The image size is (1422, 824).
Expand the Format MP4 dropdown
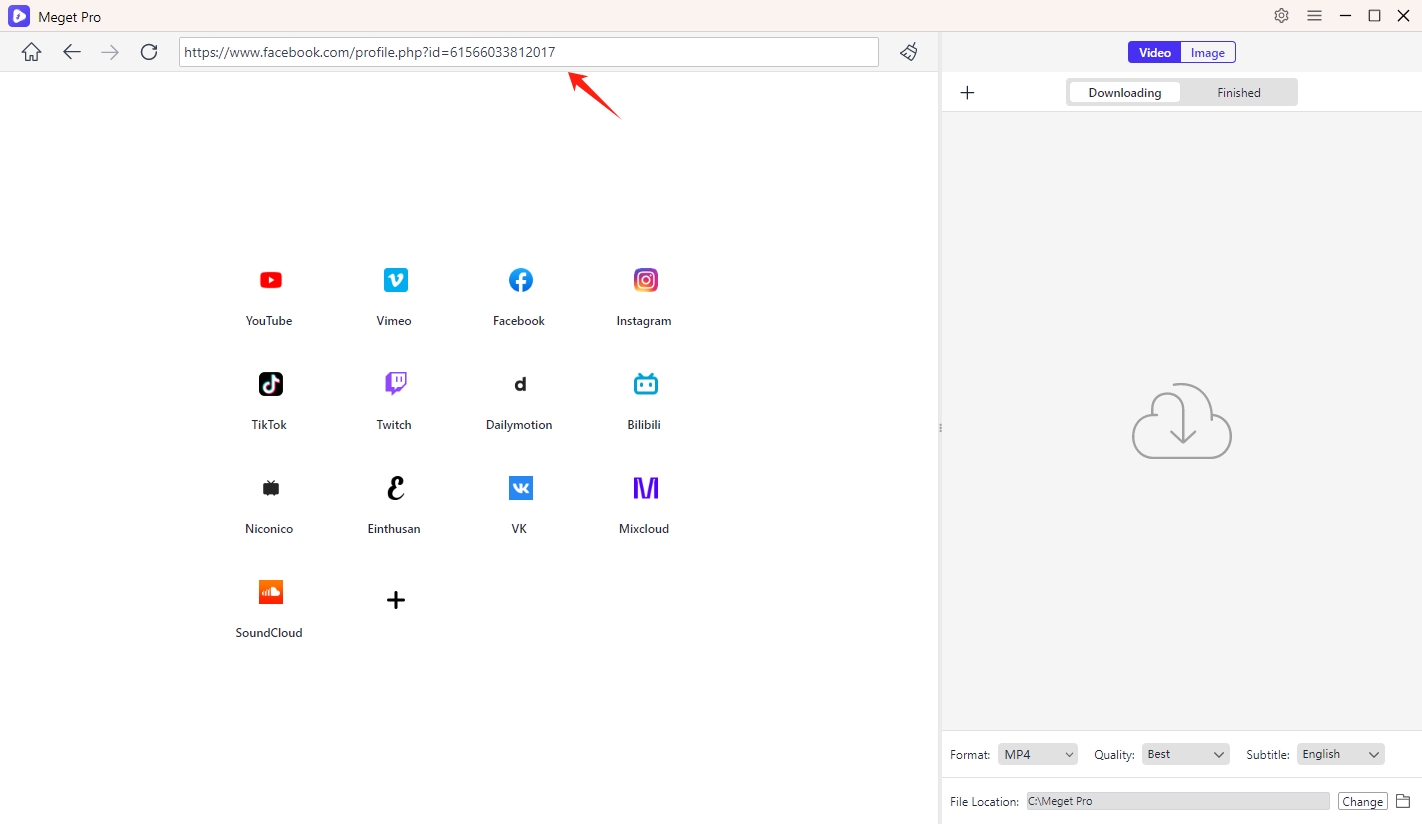(1038, 754)
